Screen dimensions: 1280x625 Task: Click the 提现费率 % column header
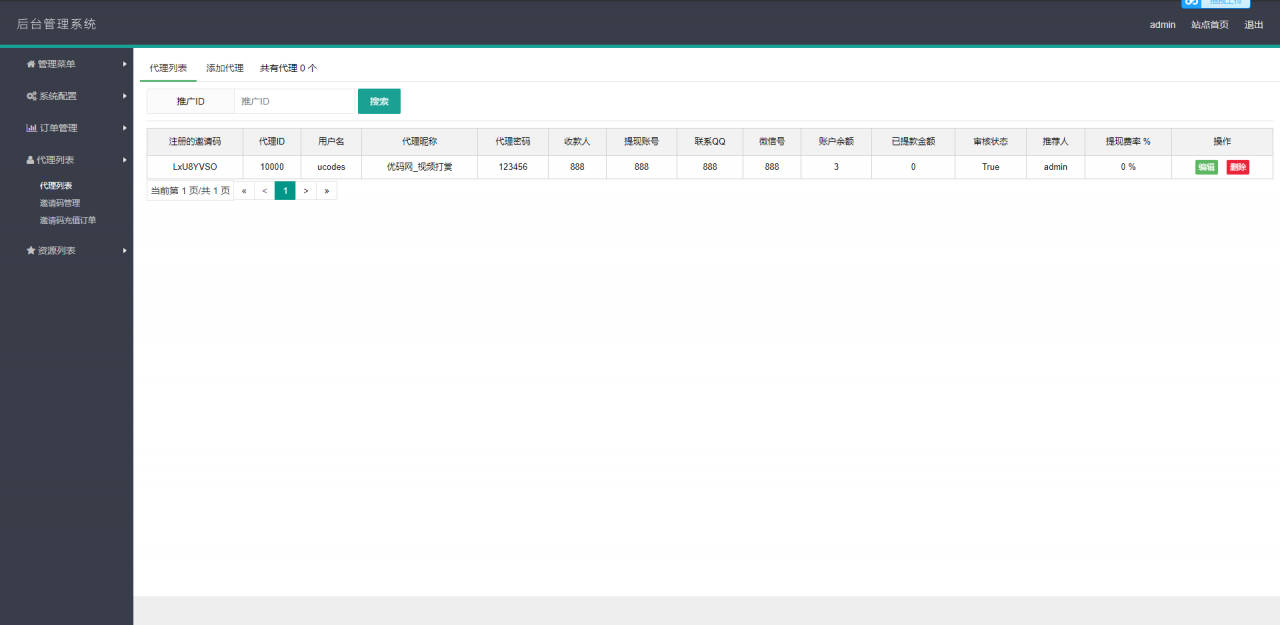[1128, 142]
